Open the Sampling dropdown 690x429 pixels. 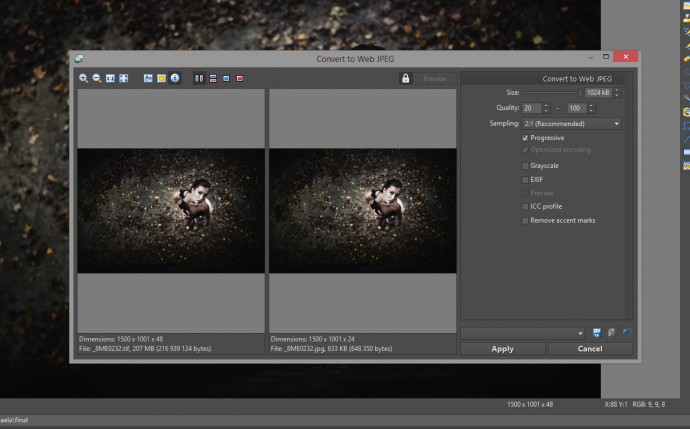pos(572,124)
